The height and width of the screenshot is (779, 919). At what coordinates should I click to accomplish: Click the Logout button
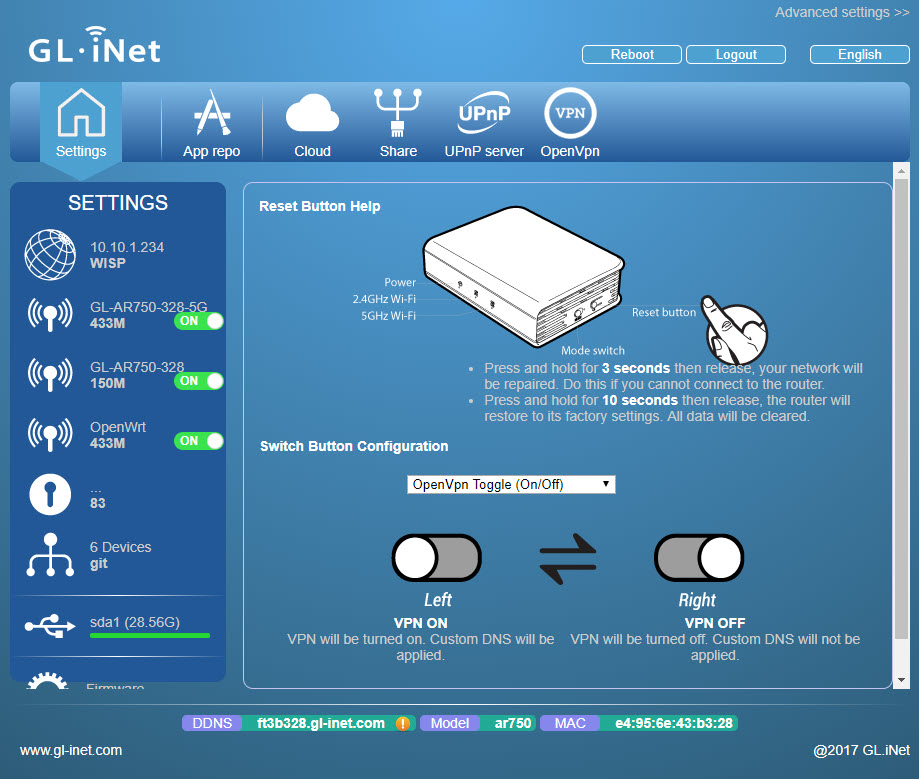736,55
